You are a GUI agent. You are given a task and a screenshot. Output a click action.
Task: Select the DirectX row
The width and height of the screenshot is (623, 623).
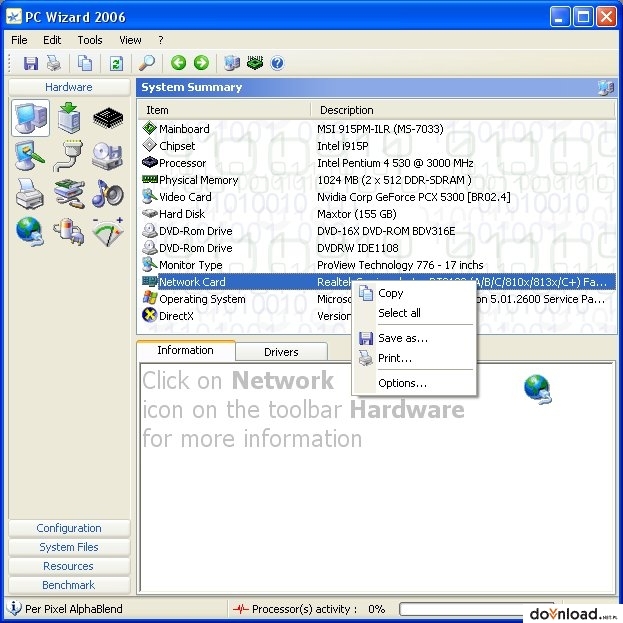point(377,316)
